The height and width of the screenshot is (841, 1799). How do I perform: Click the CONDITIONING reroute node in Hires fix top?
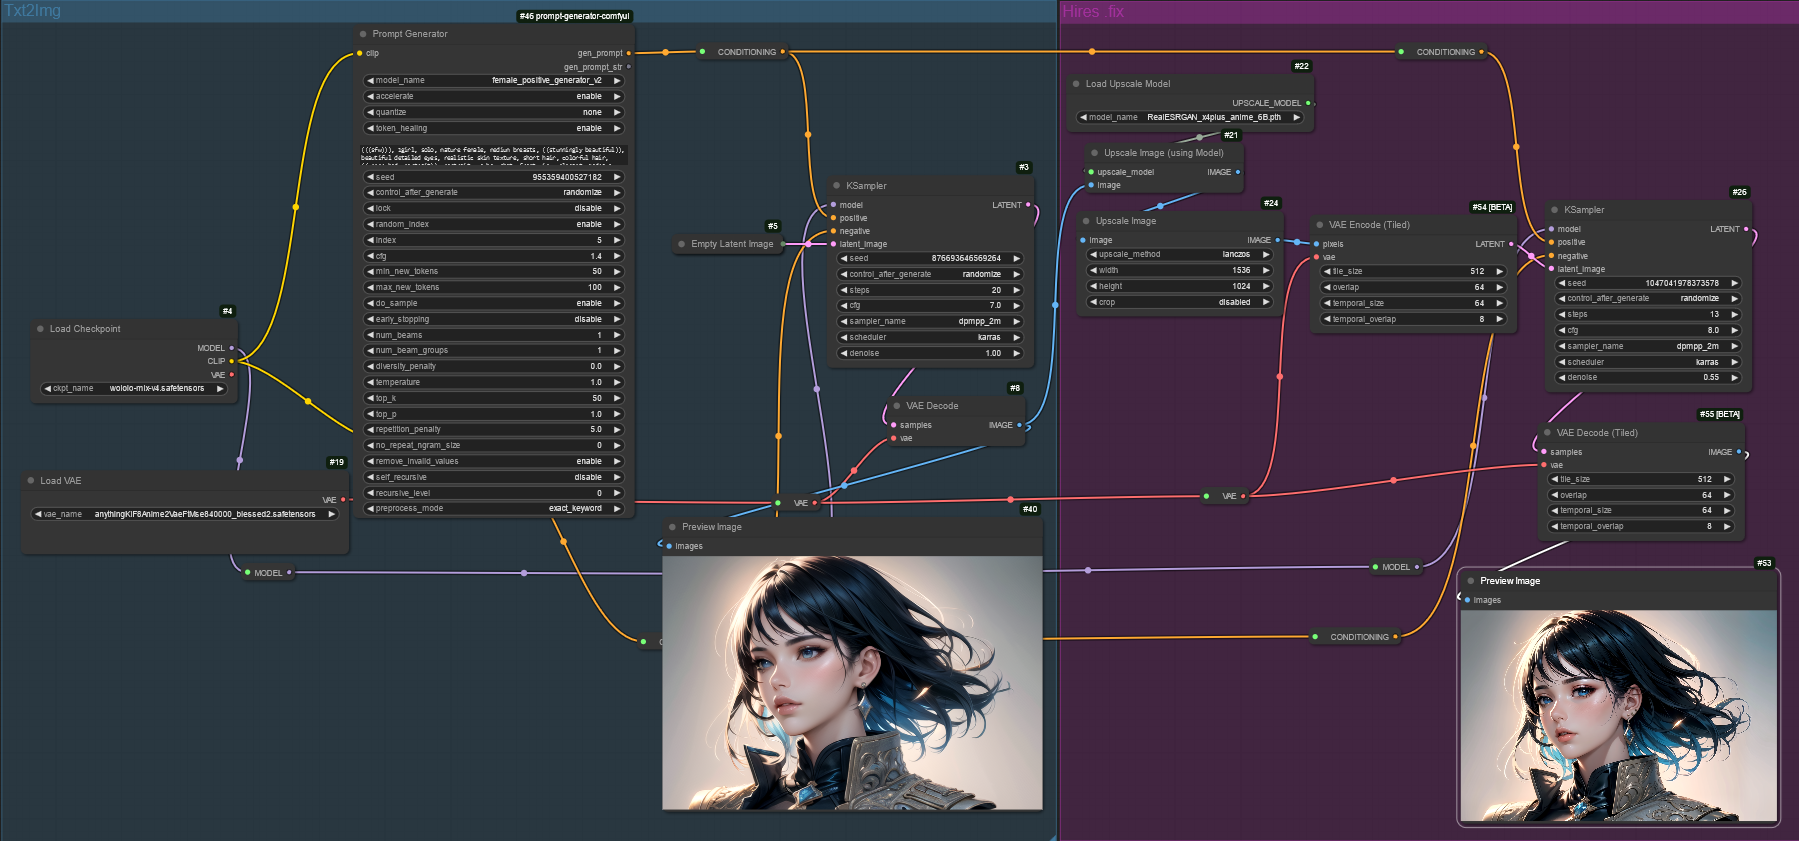tap(1444, 52)
